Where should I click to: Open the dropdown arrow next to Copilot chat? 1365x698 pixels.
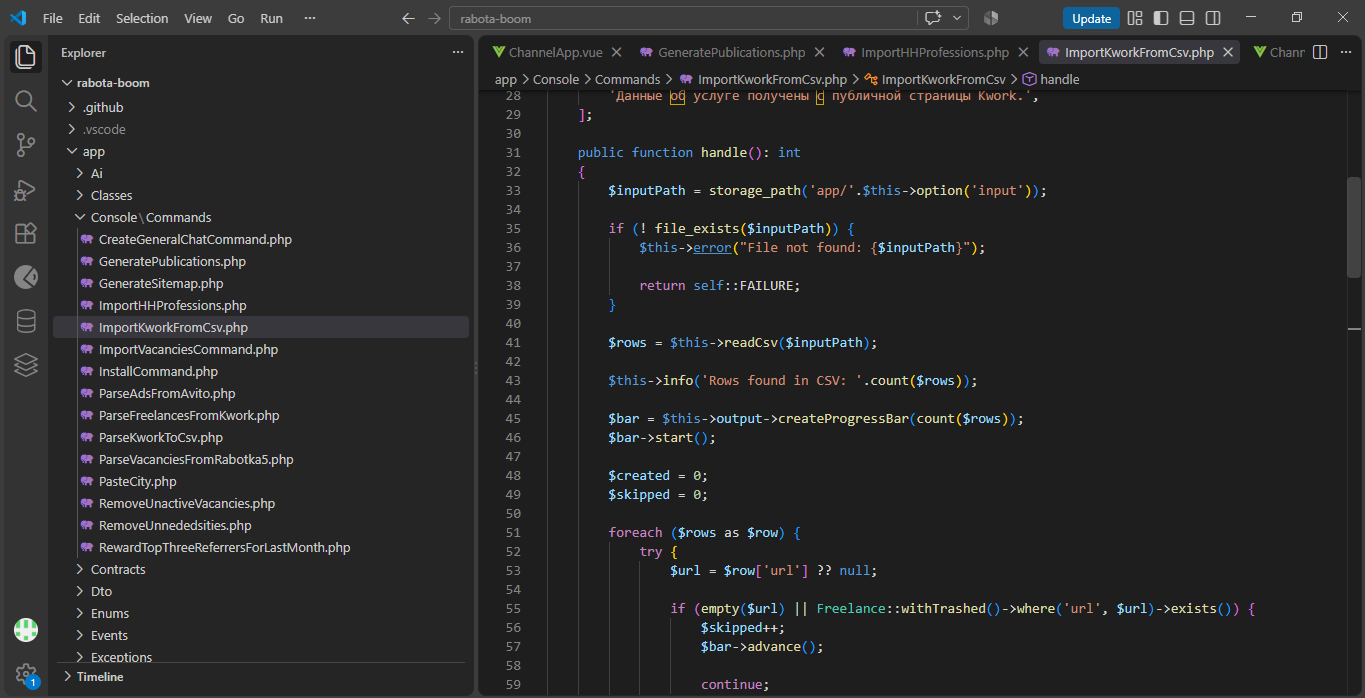click(958, 18)
